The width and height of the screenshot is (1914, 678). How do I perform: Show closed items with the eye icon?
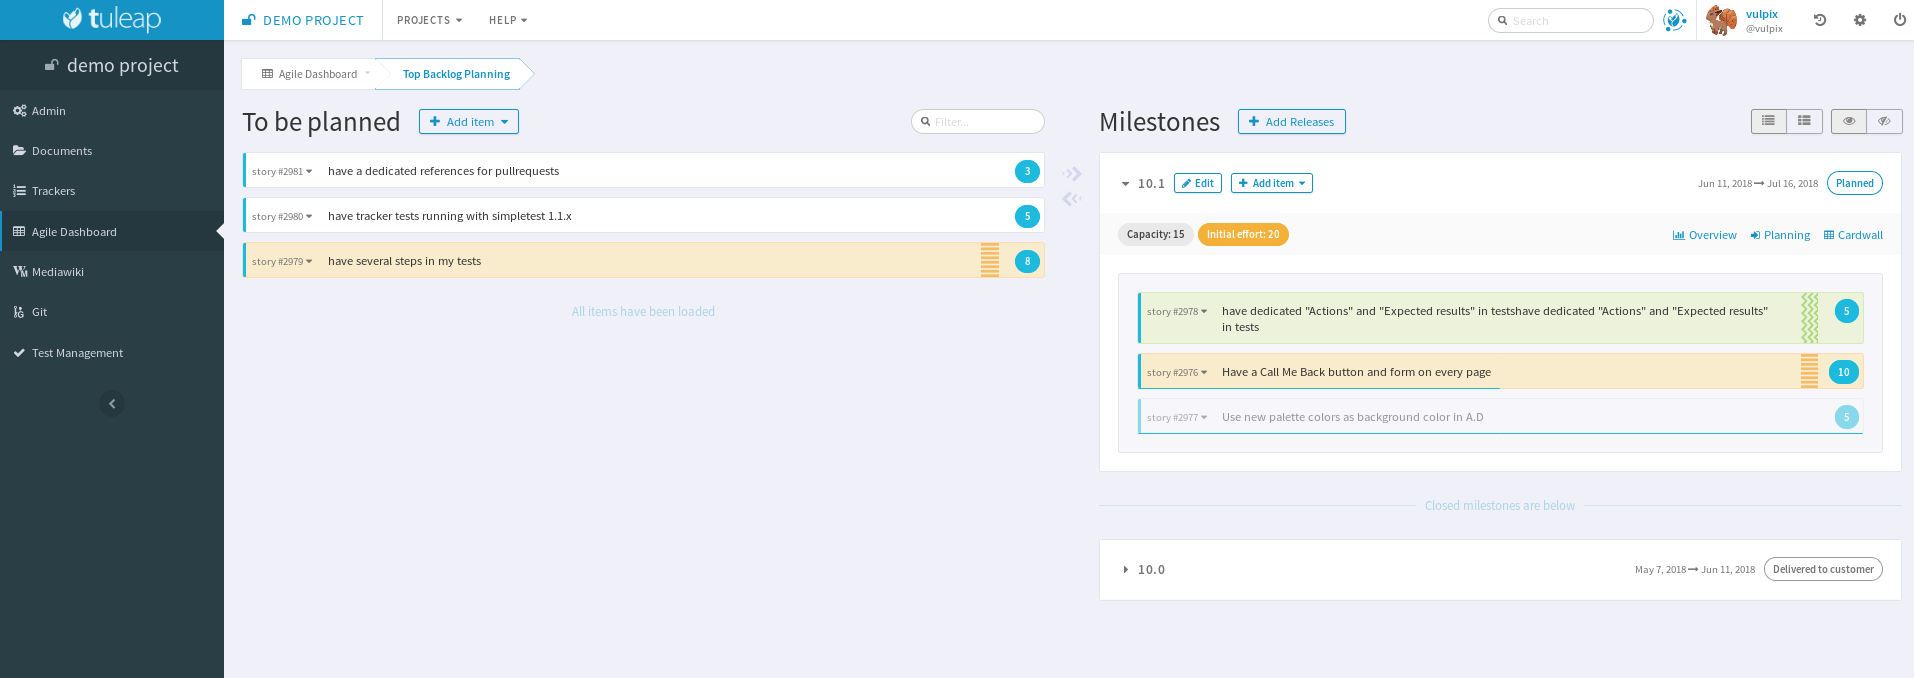(x=1849, y=121)
